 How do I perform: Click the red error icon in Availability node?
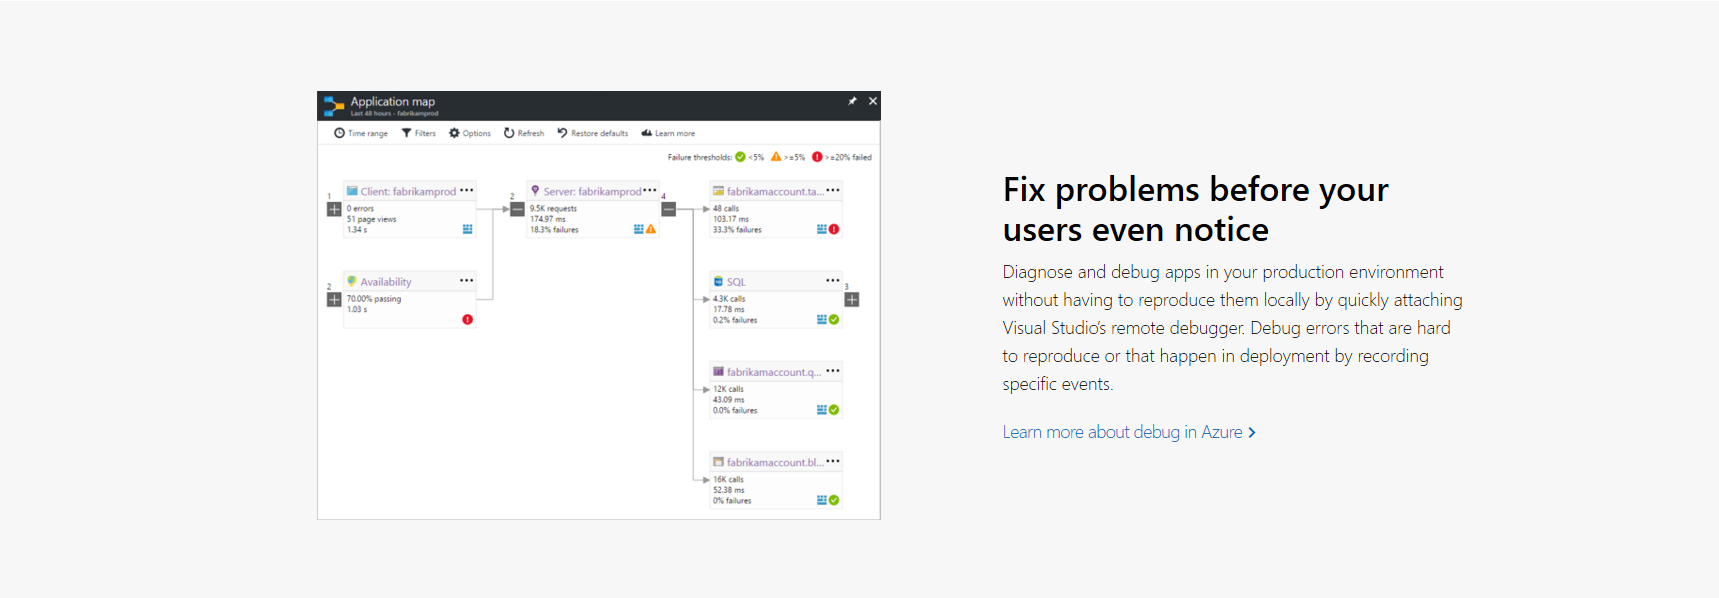point(467,319)
